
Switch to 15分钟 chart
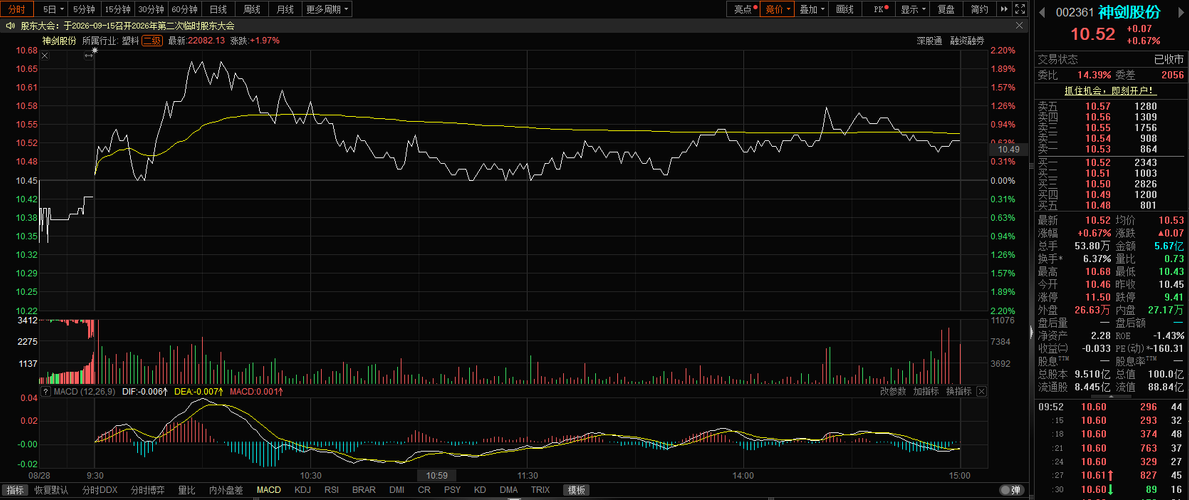118,9
